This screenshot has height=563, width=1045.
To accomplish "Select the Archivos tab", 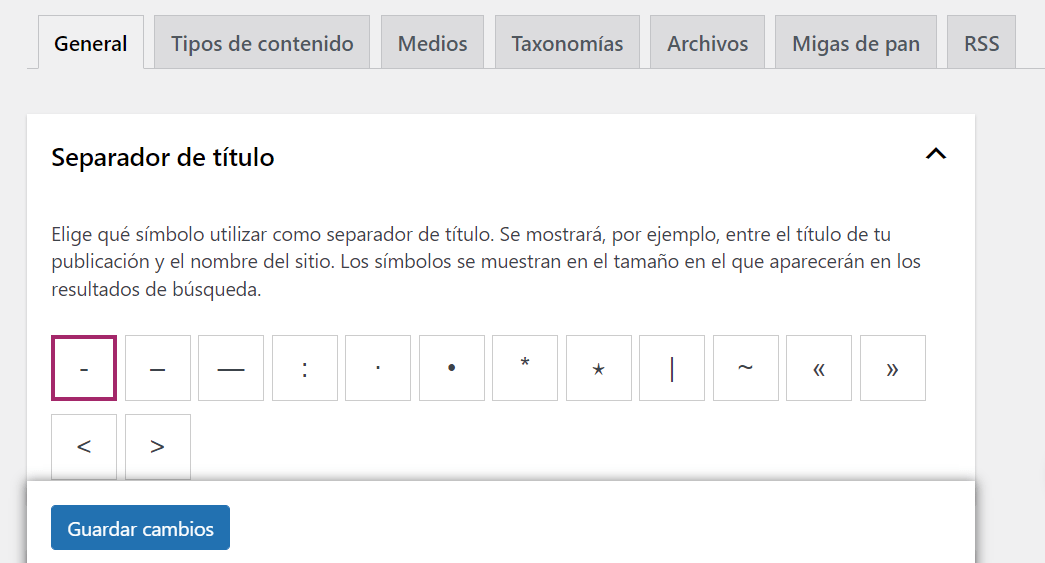I will click(707, 43).
